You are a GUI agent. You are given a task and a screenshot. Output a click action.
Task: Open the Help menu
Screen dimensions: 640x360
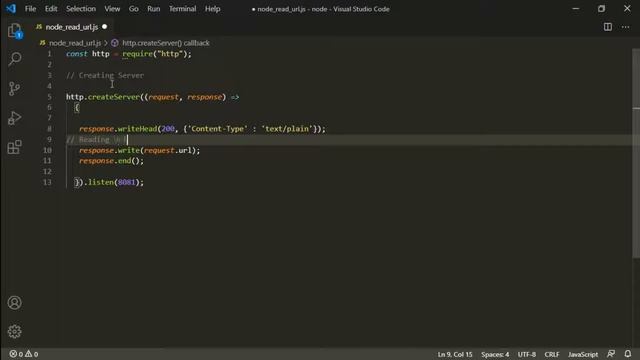[212, 9]
